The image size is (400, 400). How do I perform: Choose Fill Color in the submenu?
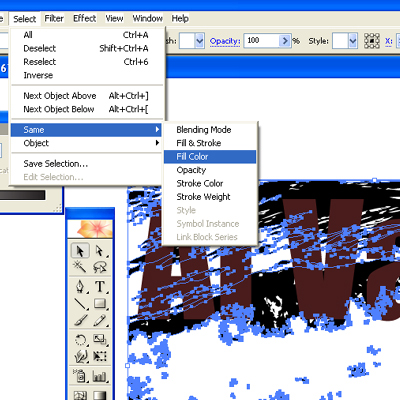[x=210, y=157]
